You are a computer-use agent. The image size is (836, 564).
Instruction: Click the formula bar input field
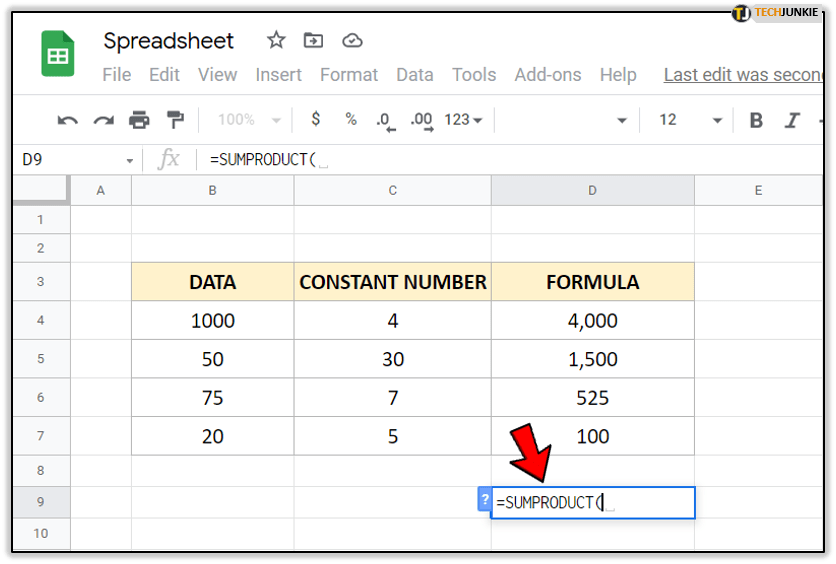coord(500,159)
